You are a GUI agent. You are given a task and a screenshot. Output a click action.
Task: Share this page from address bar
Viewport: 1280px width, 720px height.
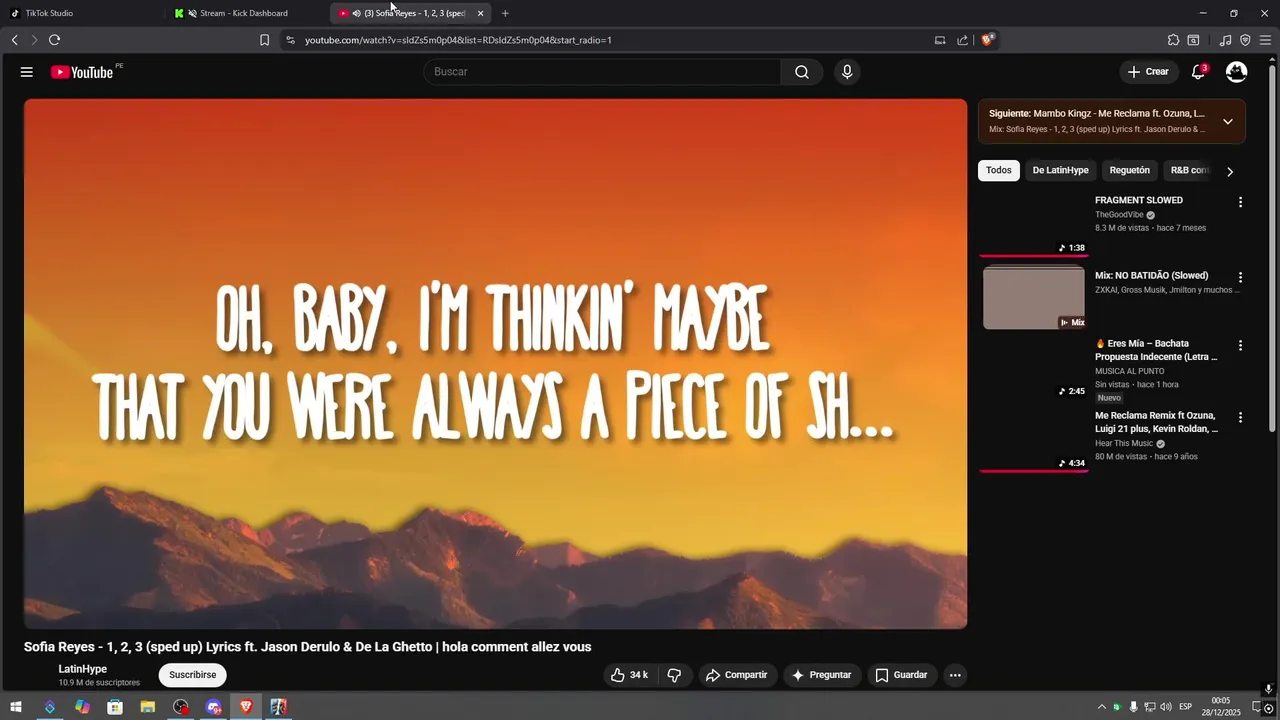coord(962,40)
